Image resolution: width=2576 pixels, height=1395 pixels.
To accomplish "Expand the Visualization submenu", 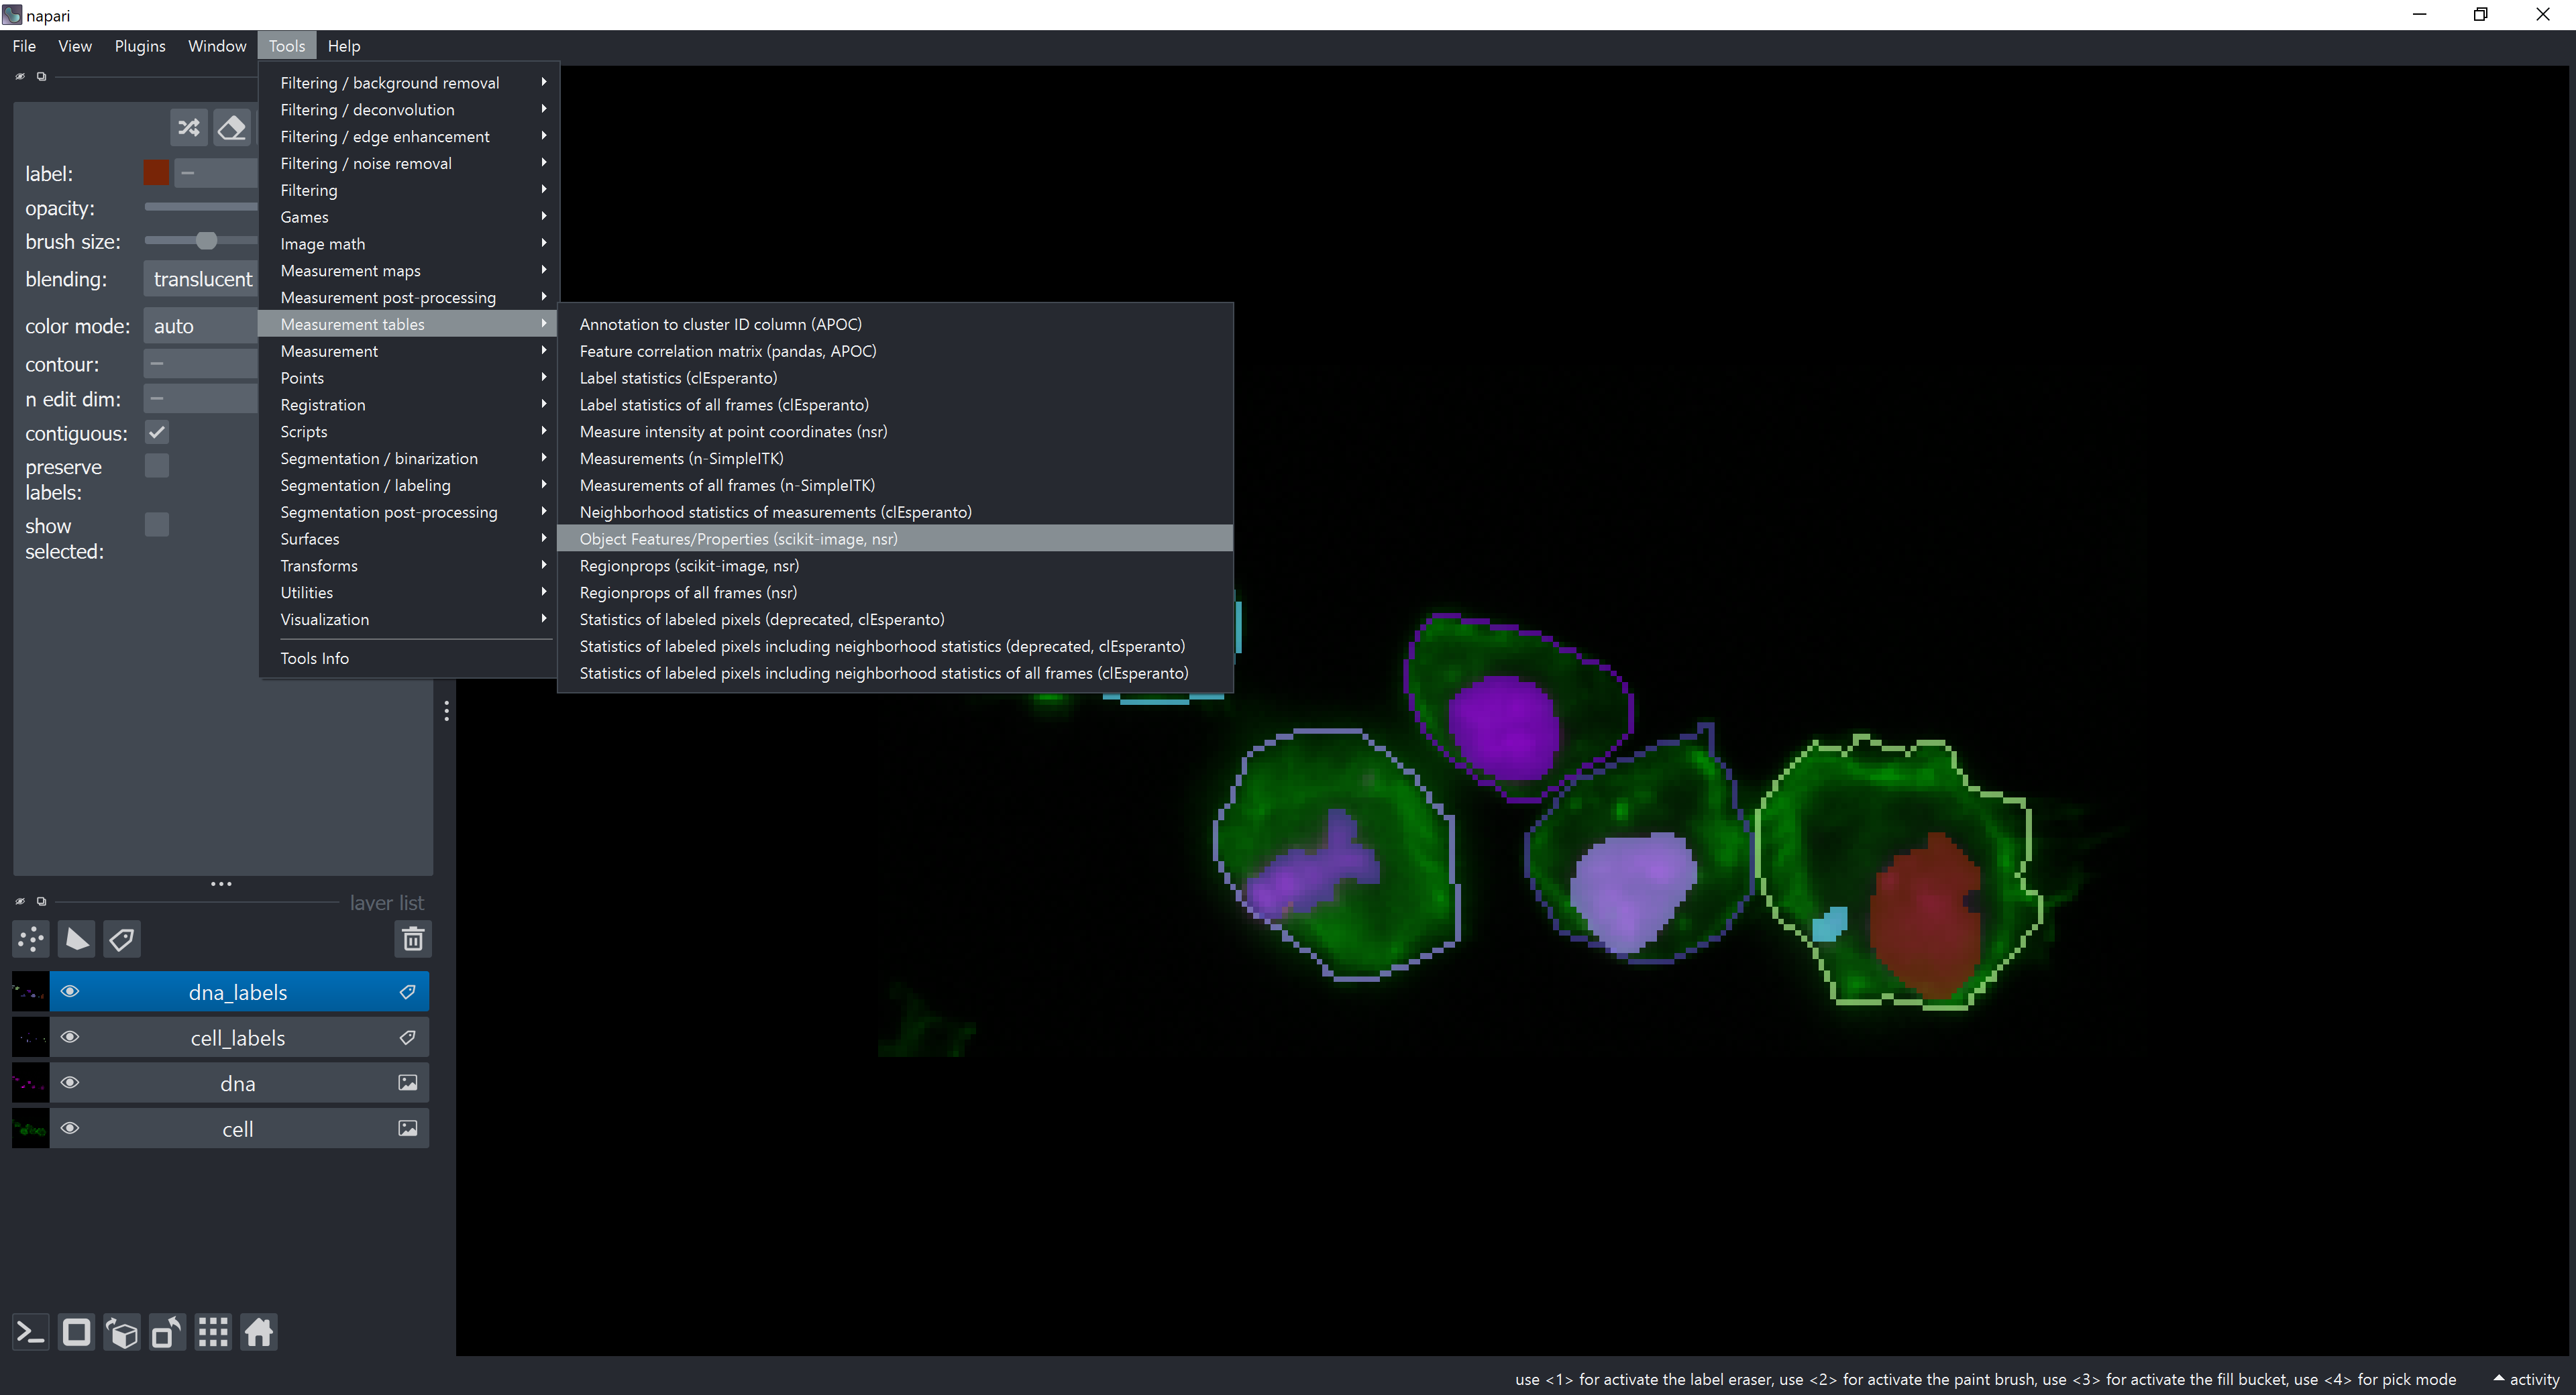I will pyautogui.click(x=408, y=619).
